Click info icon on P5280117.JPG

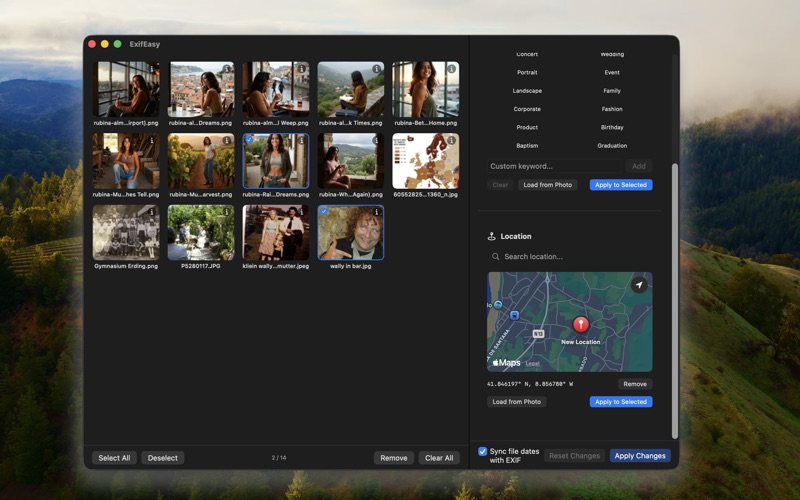click(x=227, y=212)
